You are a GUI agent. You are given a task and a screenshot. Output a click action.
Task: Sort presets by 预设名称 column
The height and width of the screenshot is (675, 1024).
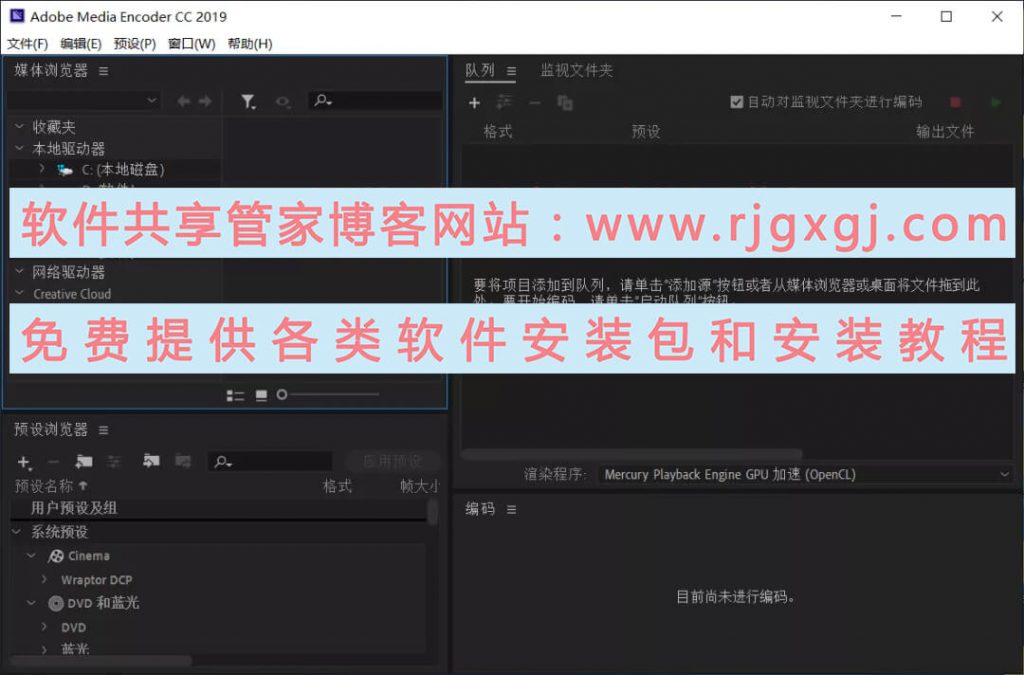coord(44,486)
